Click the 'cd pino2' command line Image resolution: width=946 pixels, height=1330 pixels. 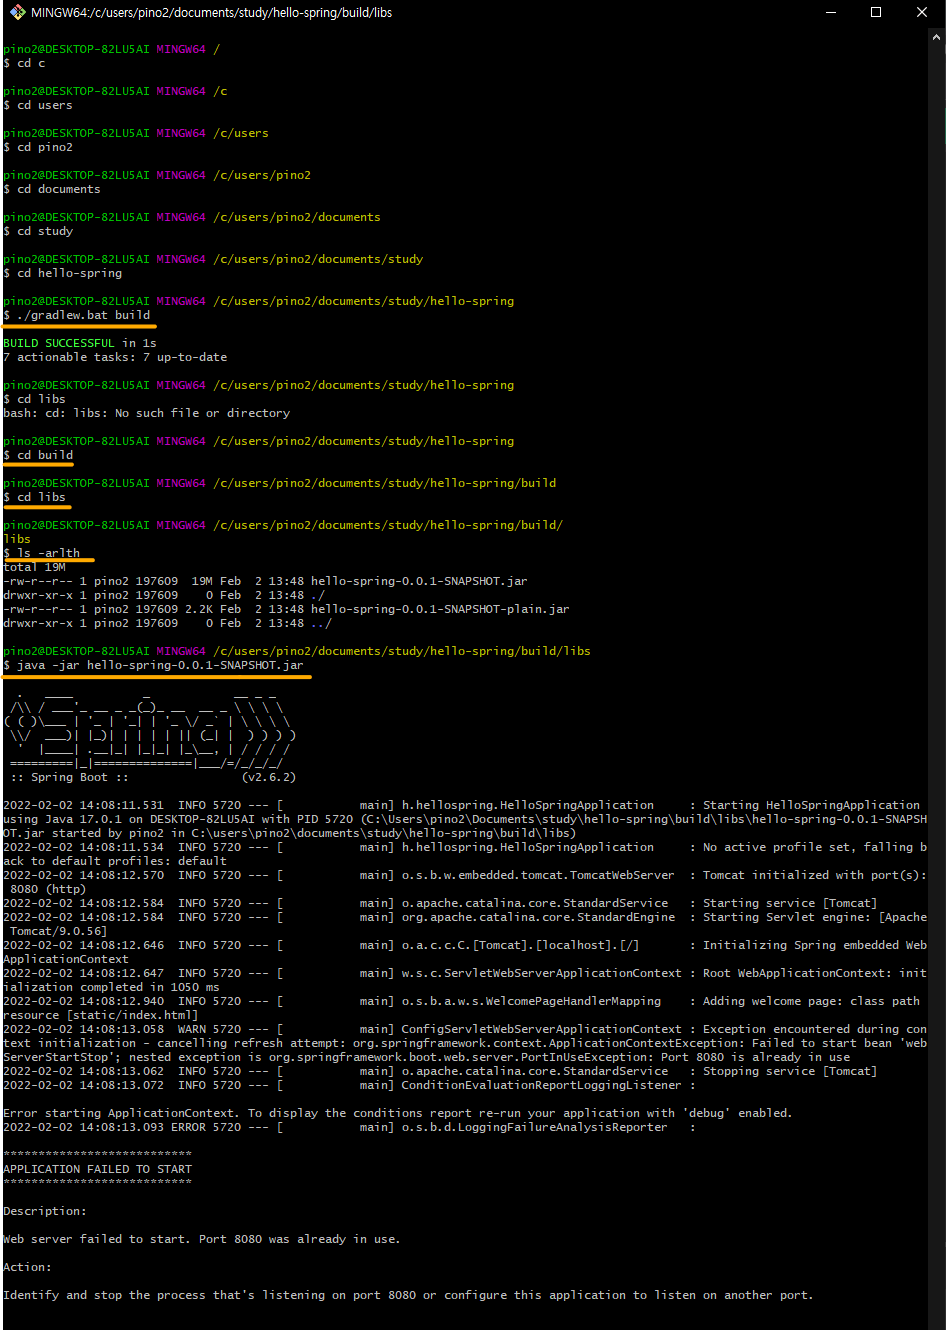coord(38,147)
